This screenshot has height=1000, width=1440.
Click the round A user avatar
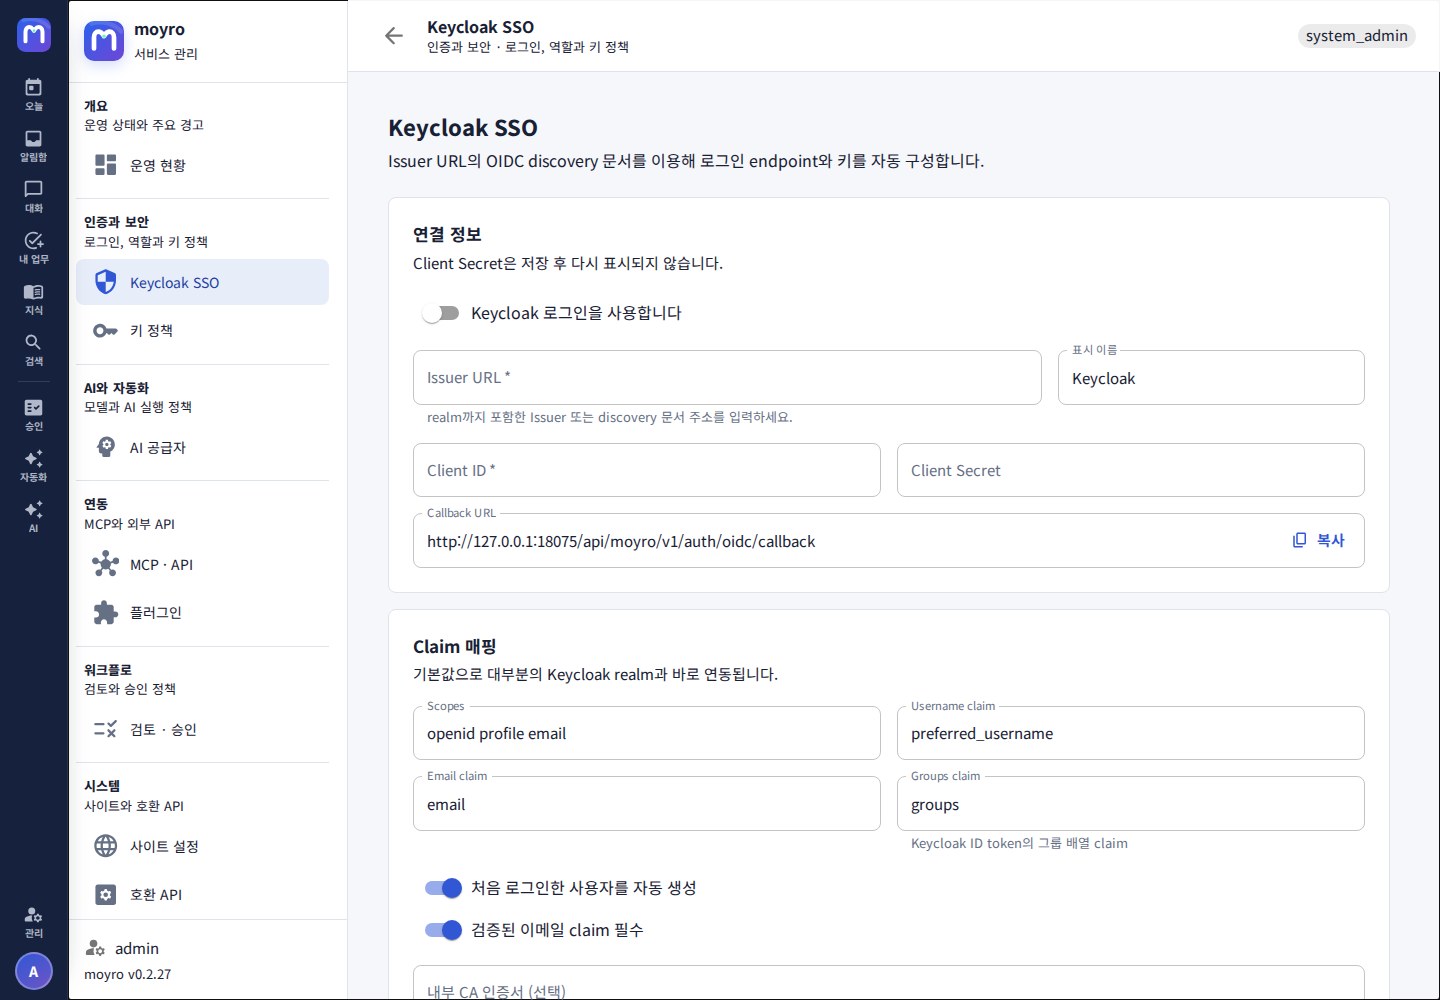pyautogui.click(x=34, y=971)
